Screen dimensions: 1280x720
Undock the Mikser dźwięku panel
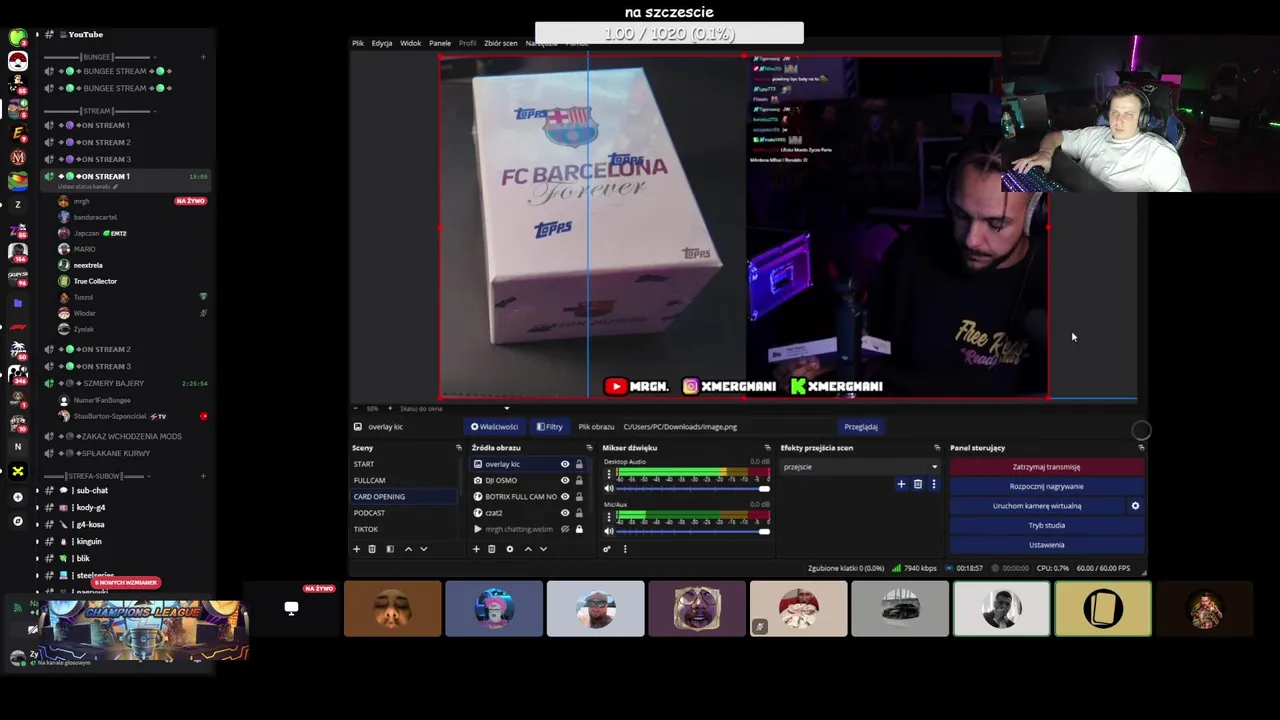point(767,448)
